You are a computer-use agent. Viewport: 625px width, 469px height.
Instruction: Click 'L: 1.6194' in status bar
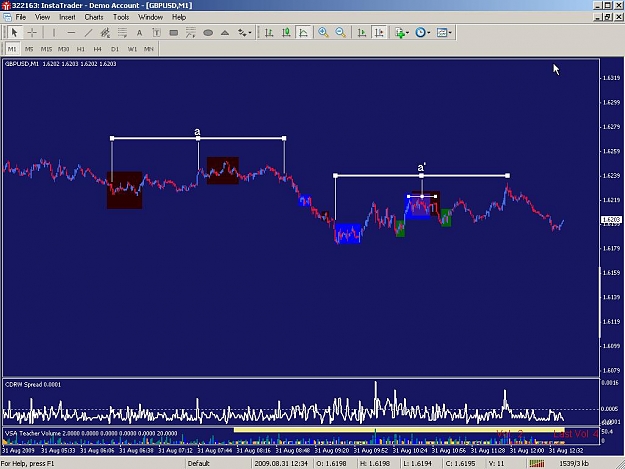coord(417,463)
